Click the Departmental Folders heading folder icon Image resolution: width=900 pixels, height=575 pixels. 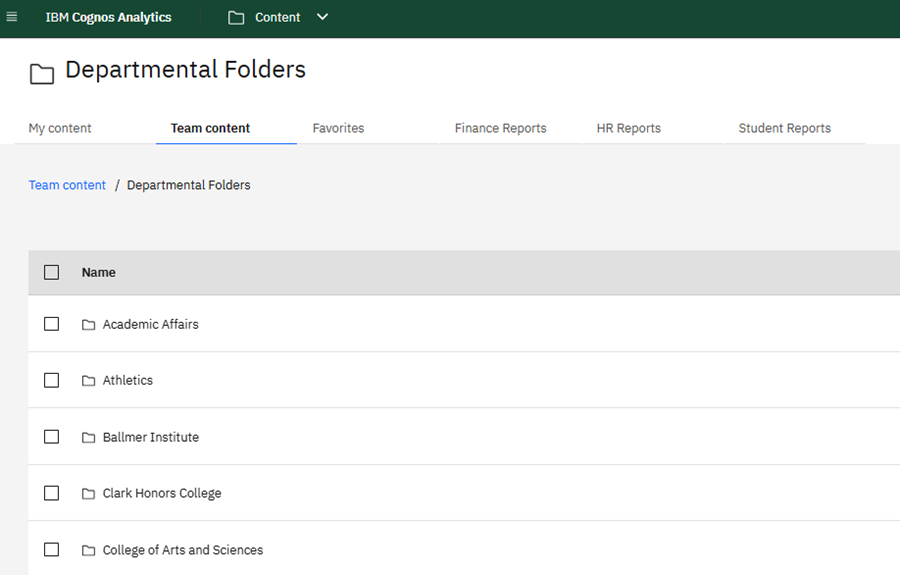pos(42,74)
